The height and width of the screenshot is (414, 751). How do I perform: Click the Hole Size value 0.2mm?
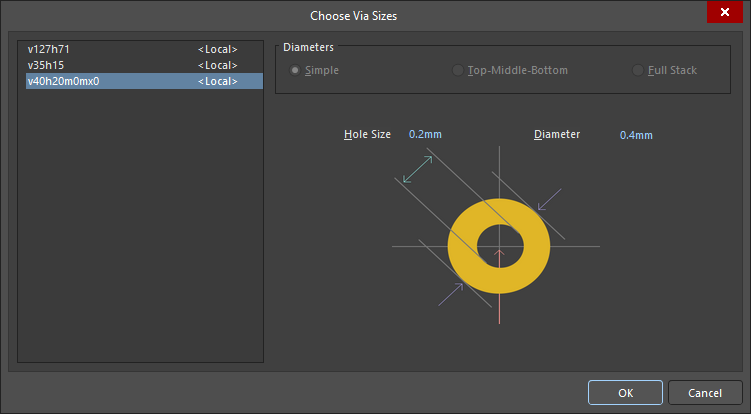pos(425,134)
